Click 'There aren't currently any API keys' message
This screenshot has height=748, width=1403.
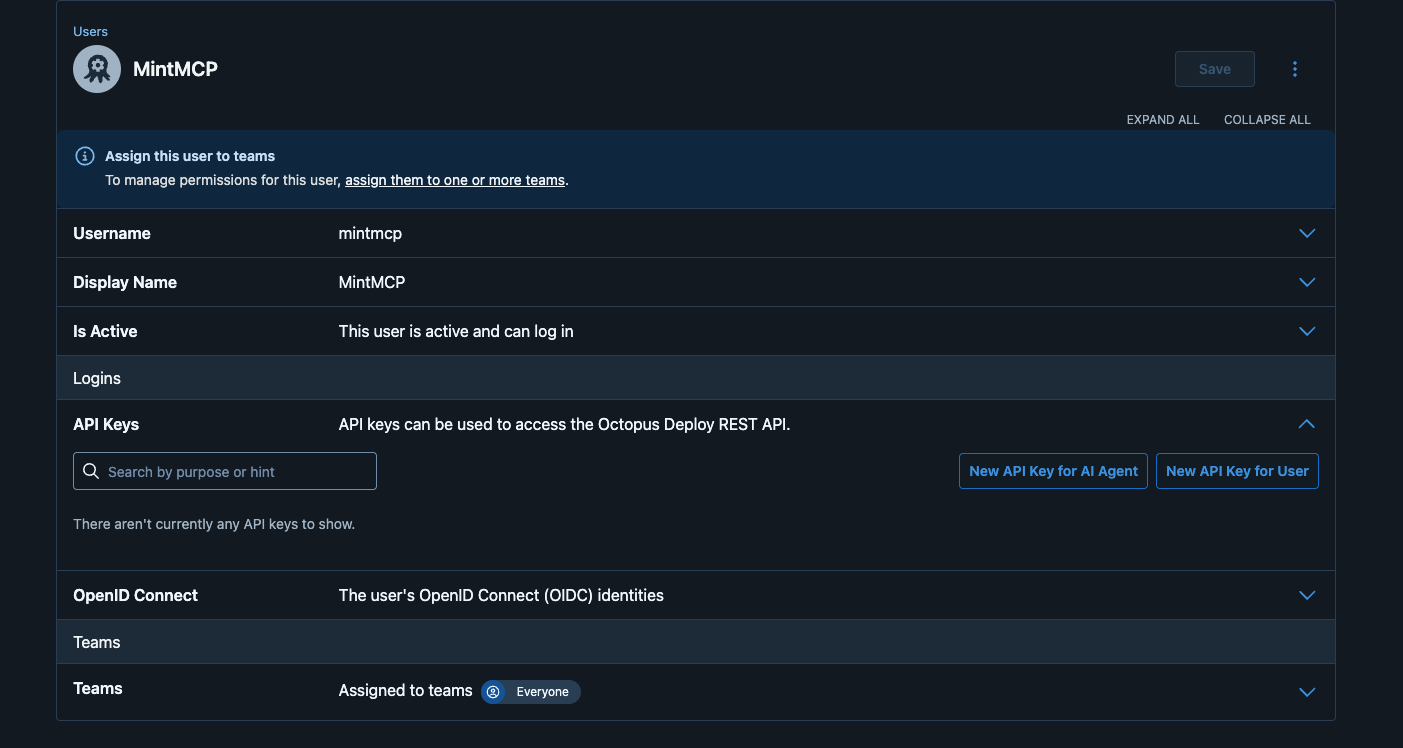tap(214, 524)
